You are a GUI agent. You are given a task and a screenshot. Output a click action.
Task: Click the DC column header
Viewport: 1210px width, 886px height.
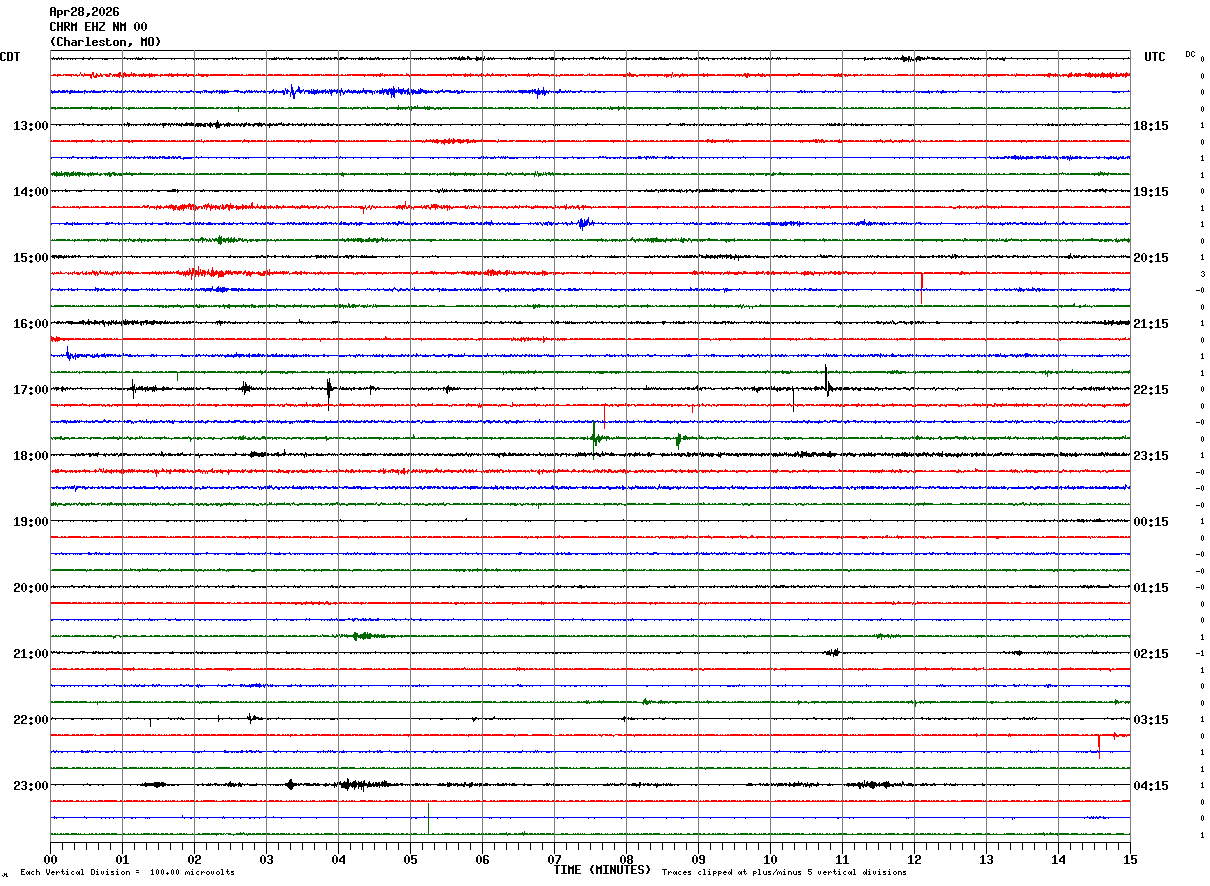pos(1190,54)
